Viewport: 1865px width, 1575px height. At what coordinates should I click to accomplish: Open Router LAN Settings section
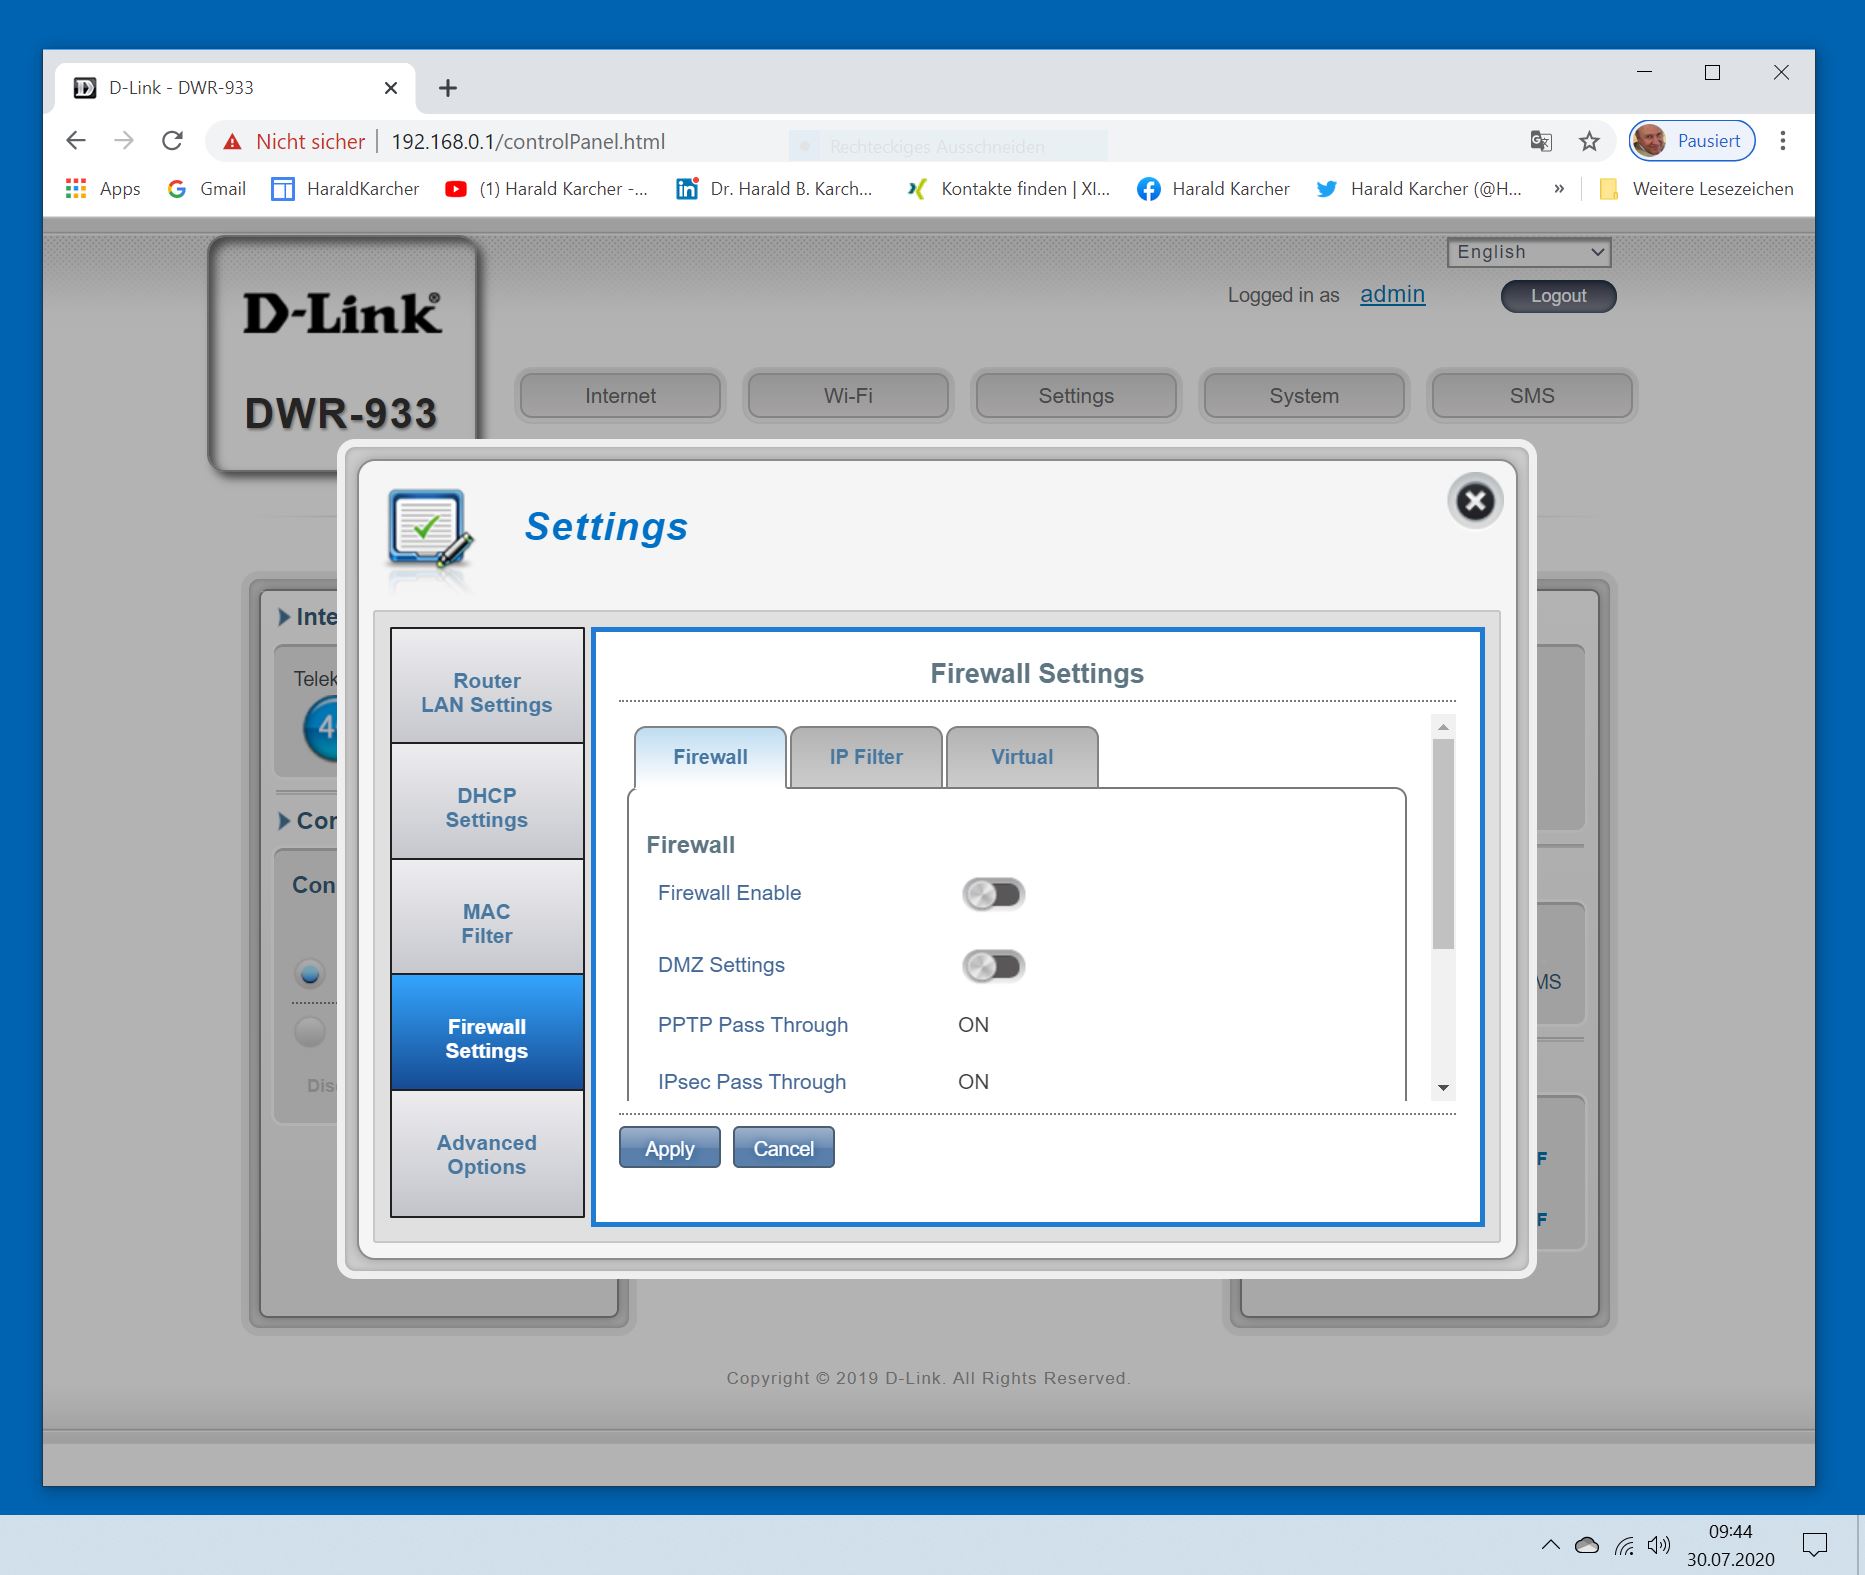coord(487,686)
